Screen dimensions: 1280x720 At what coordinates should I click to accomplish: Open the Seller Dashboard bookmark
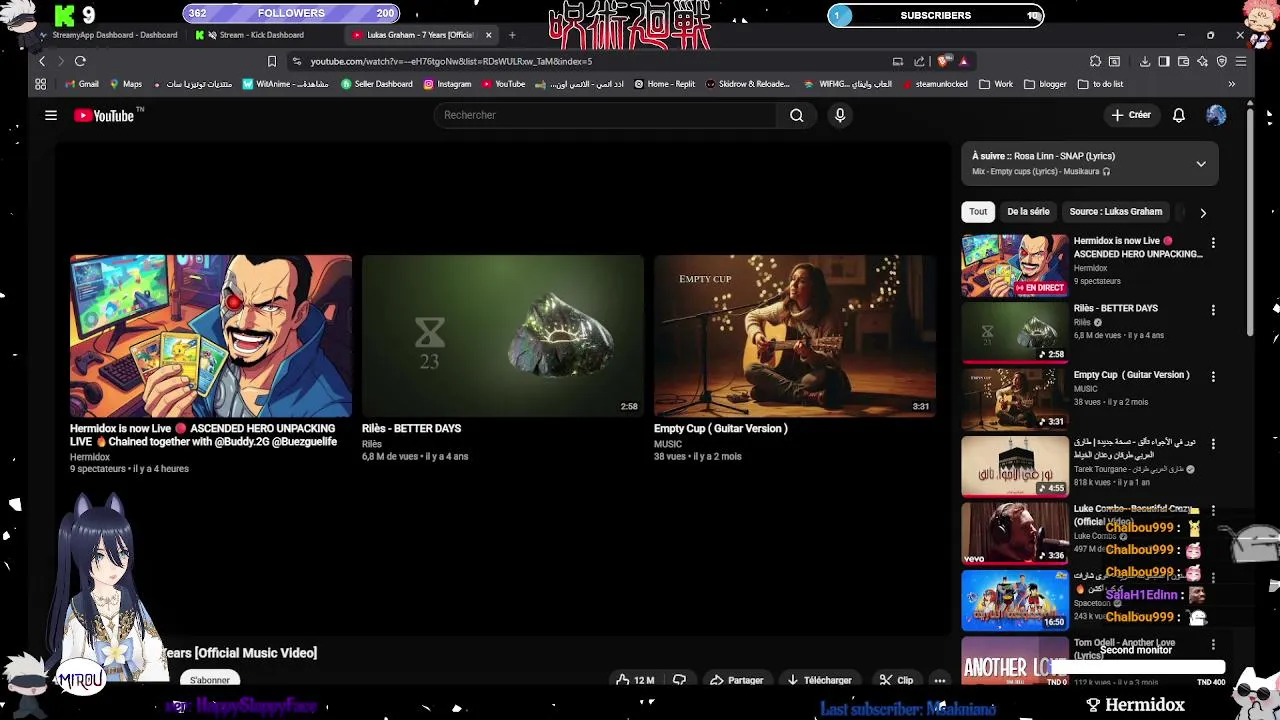click(376, 84)
